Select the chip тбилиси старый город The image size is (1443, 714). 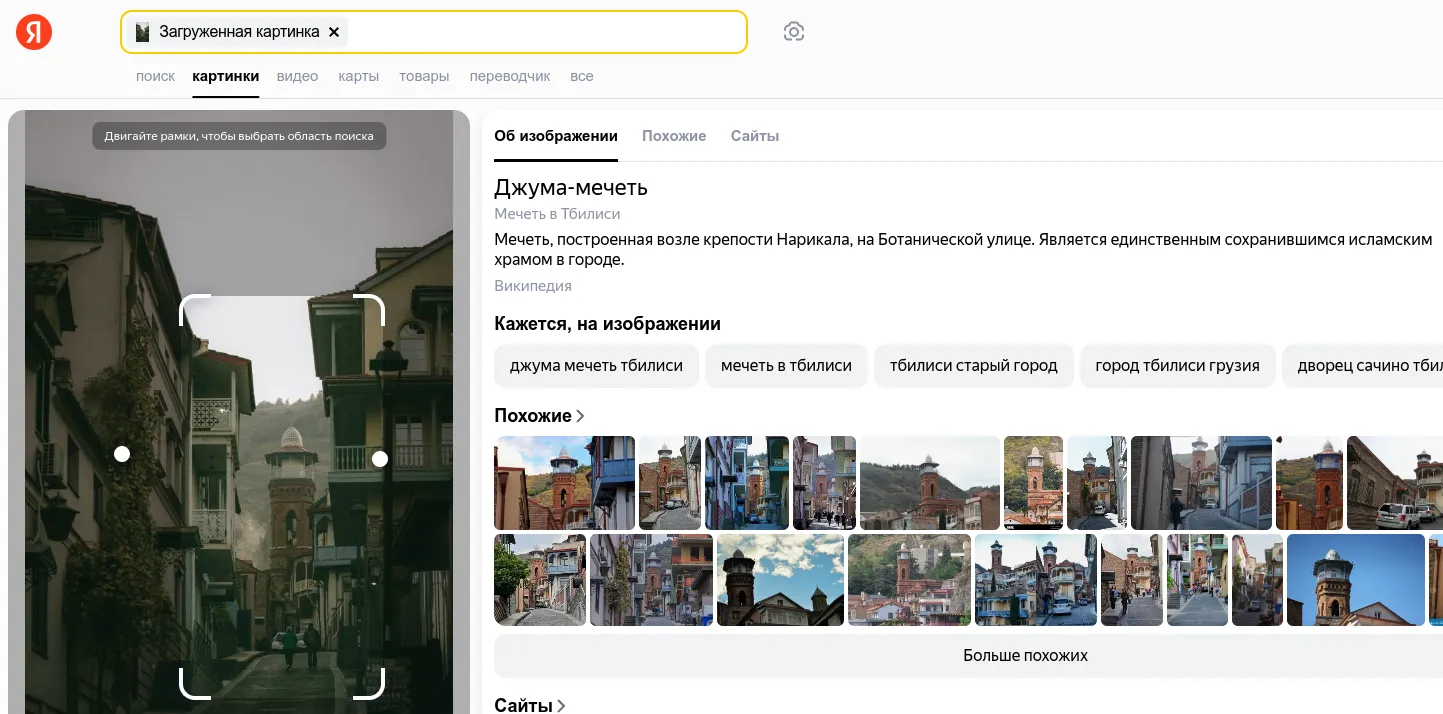click(973, 365)
